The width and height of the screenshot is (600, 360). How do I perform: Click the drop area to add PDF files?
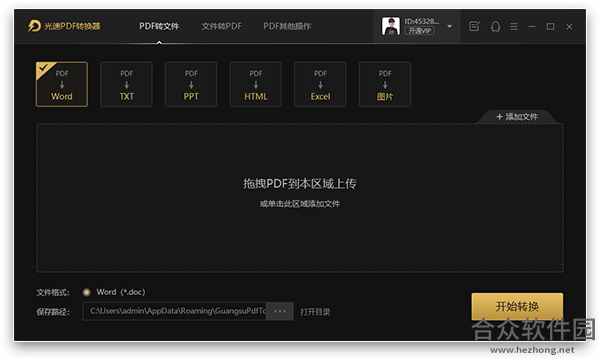(300, 198)
